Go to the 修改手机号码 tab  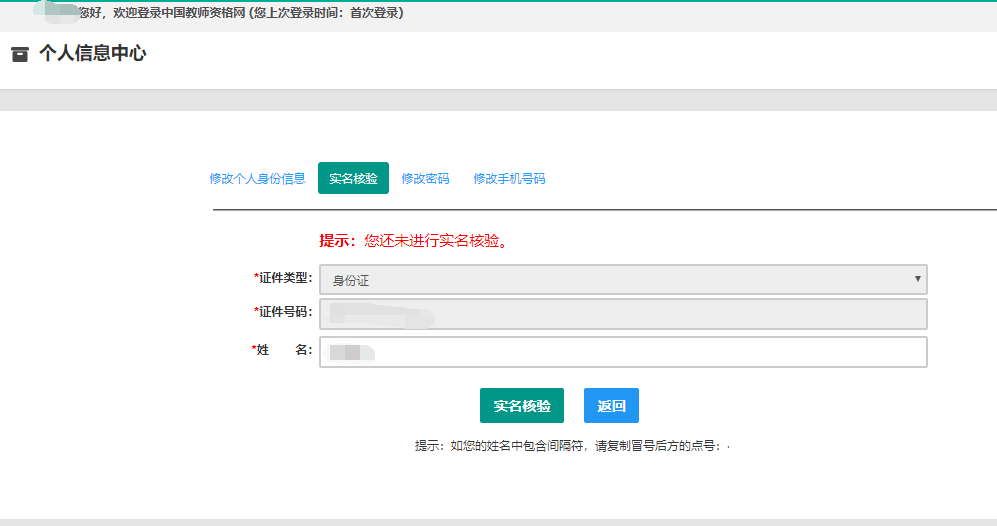509,179
